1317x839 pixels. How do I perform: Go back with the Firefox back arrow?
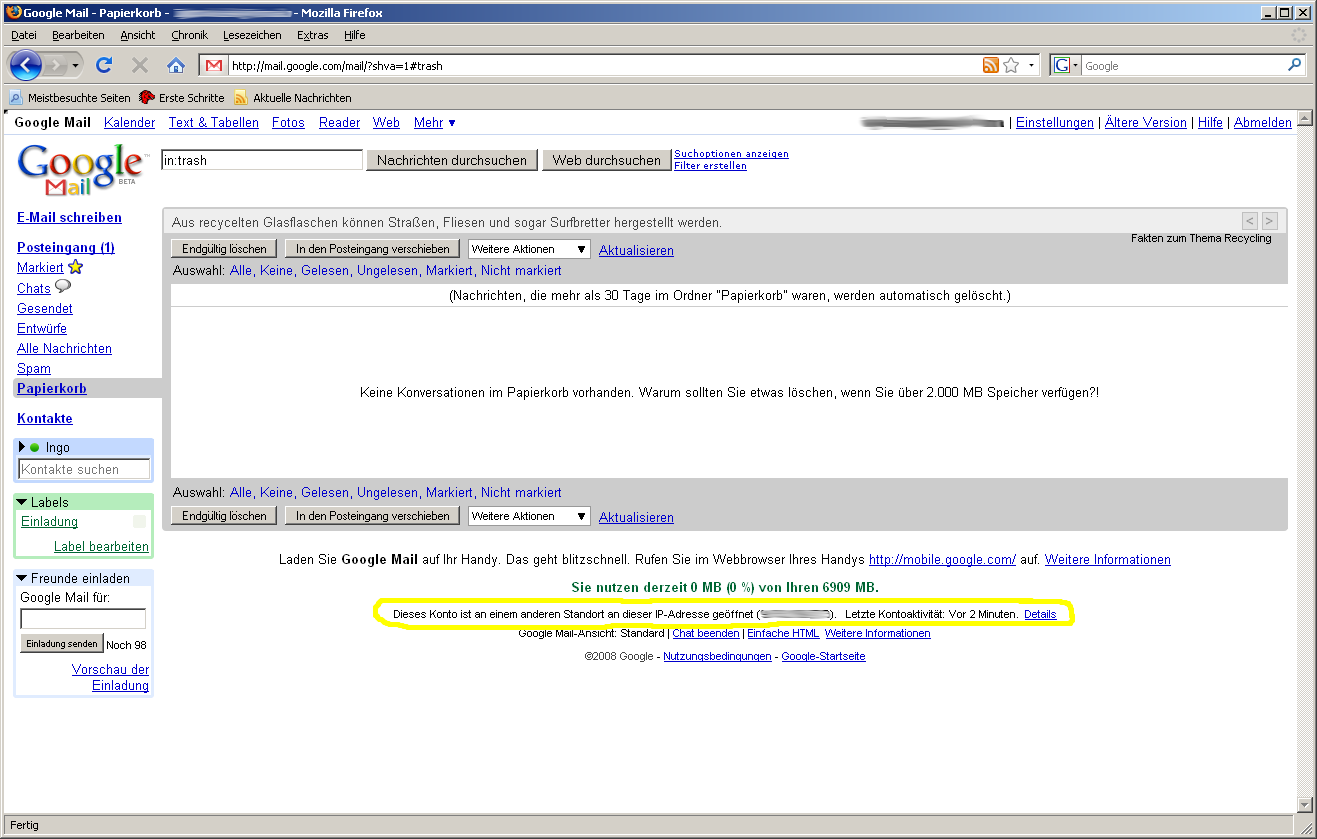(x=26, y=66)
